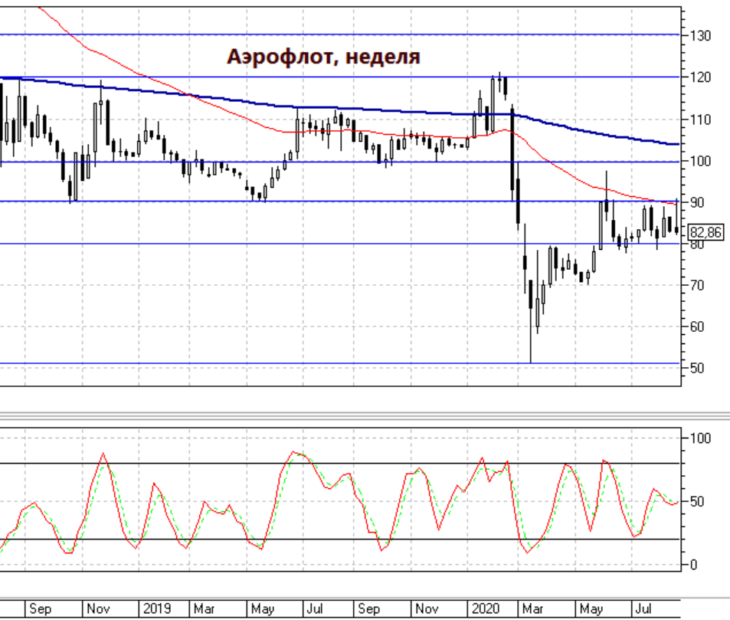Click price axis value 50 on main chart

click(697, 368)
